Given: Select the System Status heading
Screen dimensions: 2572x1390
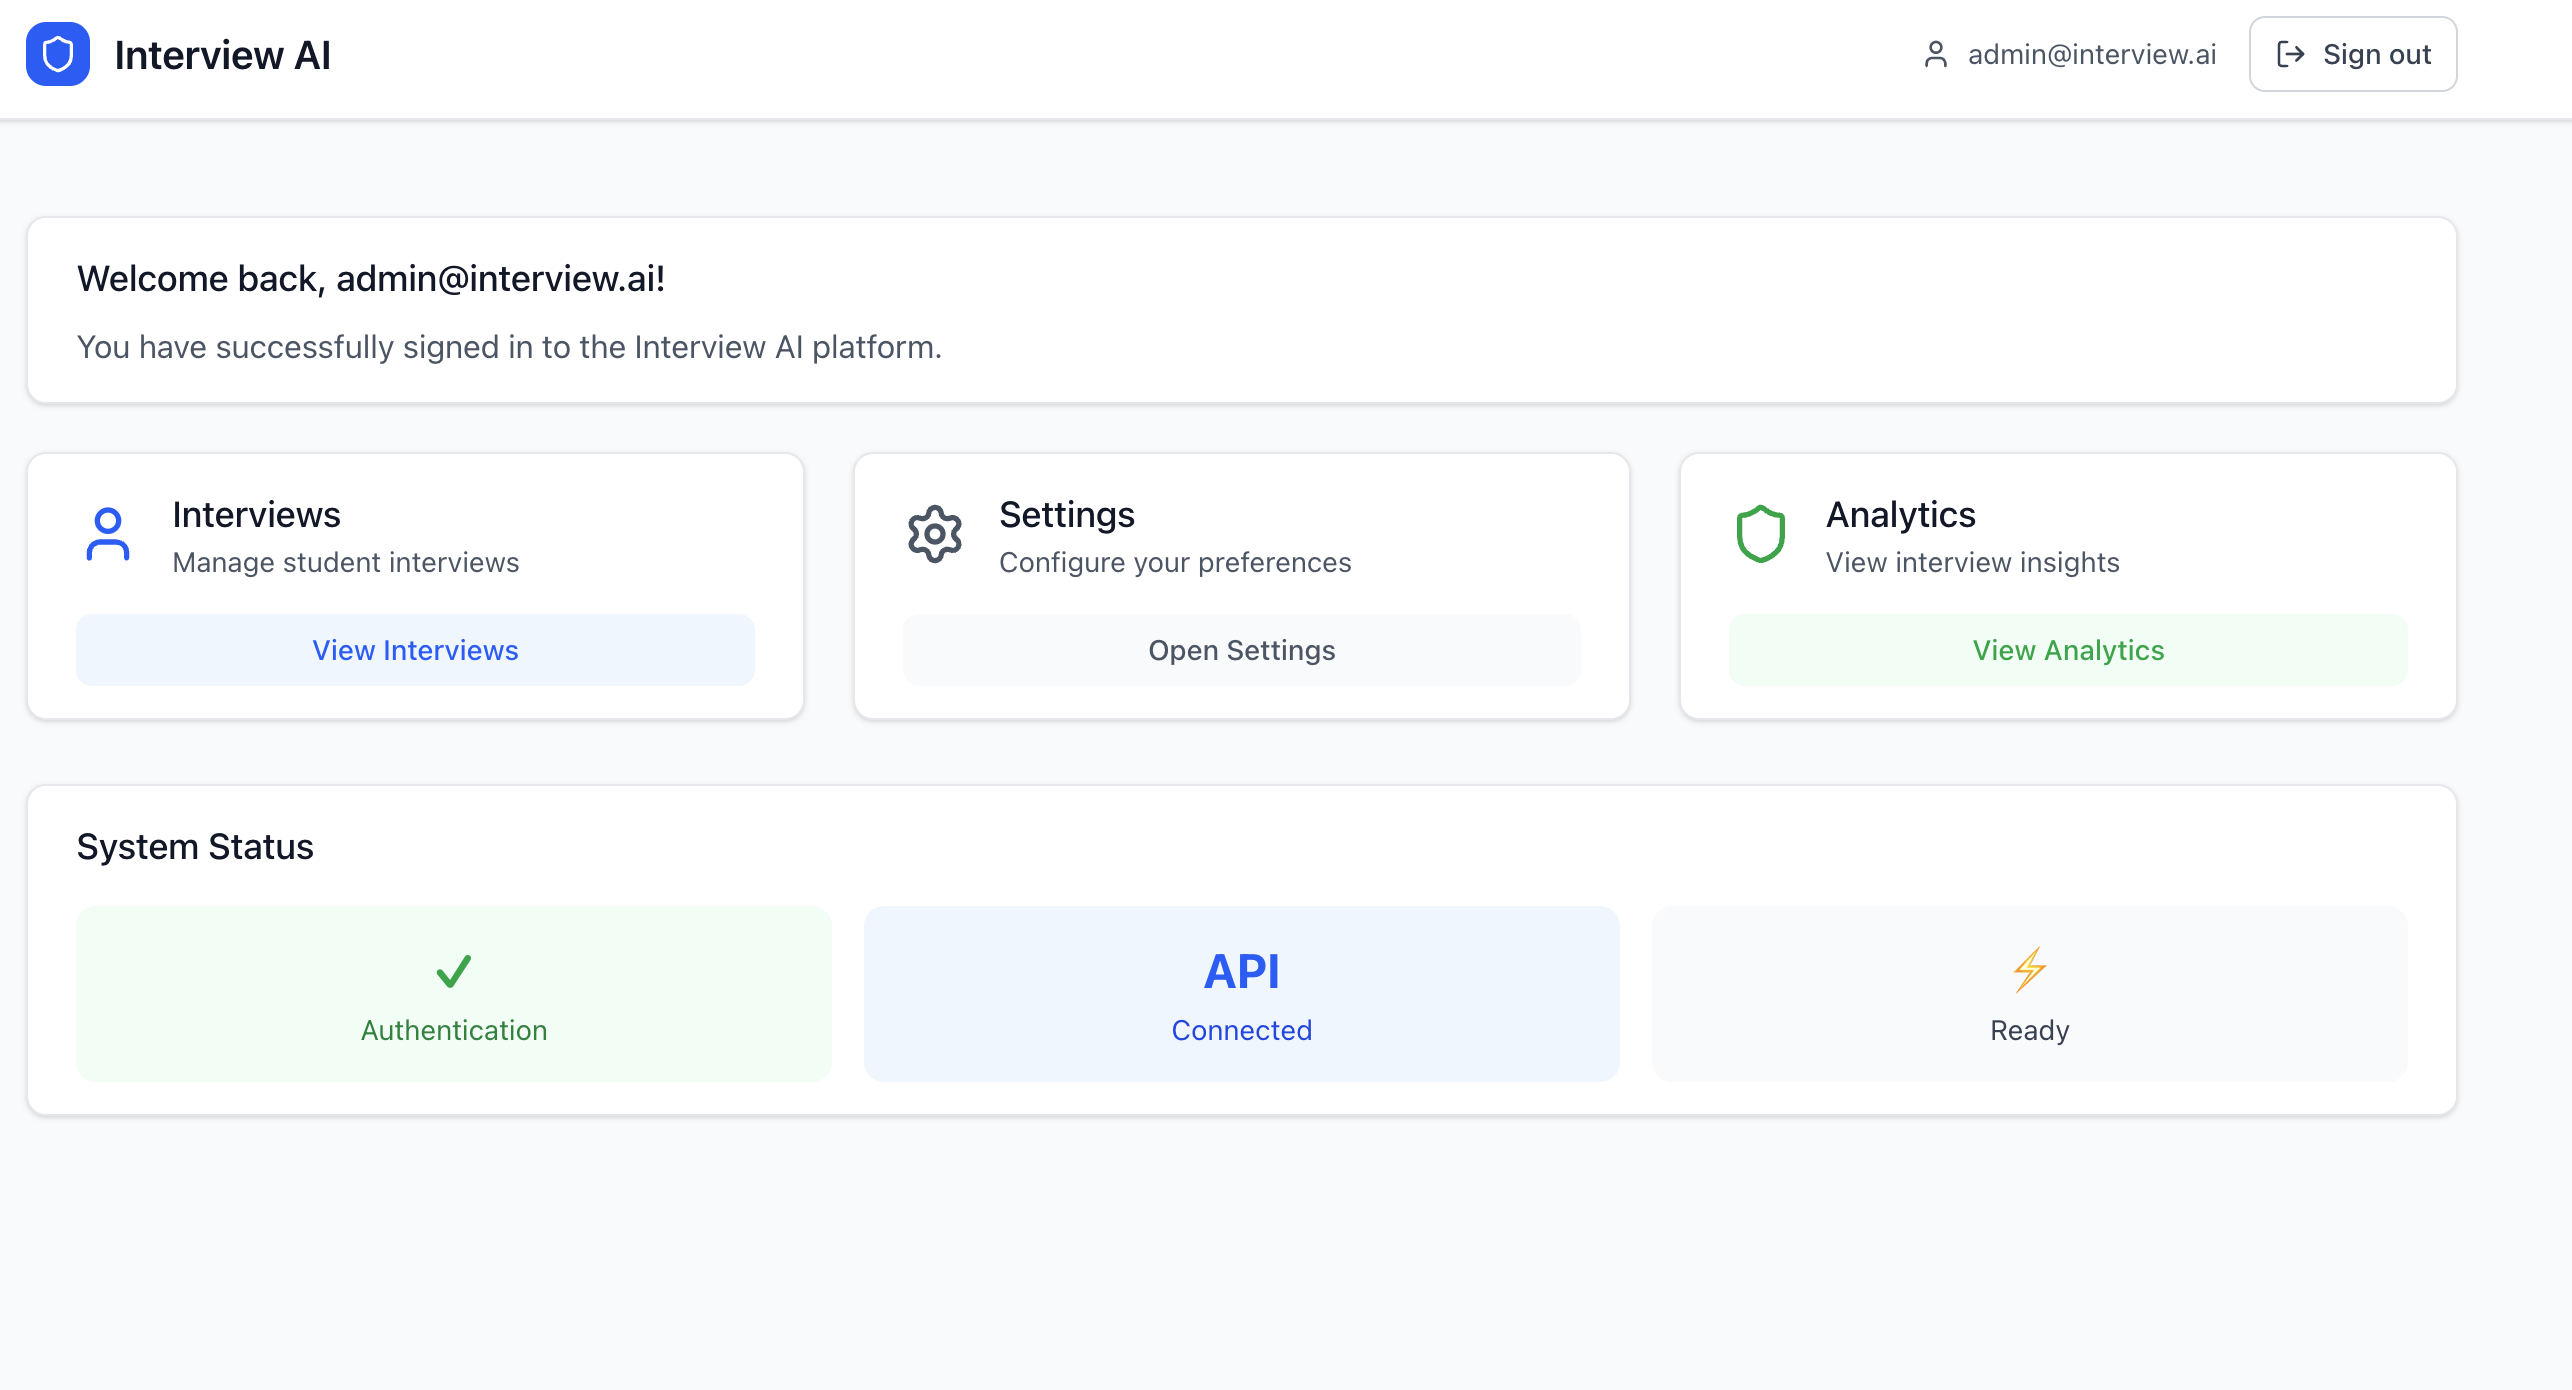Looking at the screenshot, I should (195, 846).
